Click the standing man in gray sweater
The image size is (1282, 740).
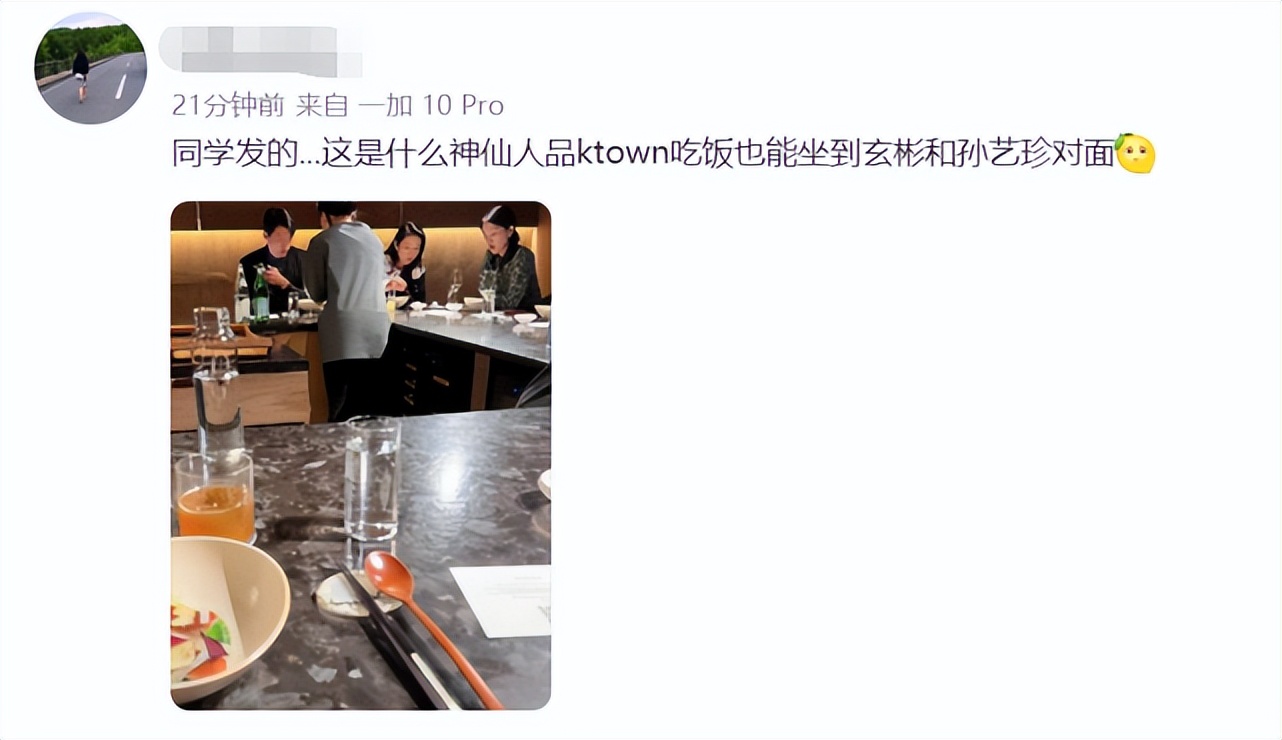tap(346, 310)
